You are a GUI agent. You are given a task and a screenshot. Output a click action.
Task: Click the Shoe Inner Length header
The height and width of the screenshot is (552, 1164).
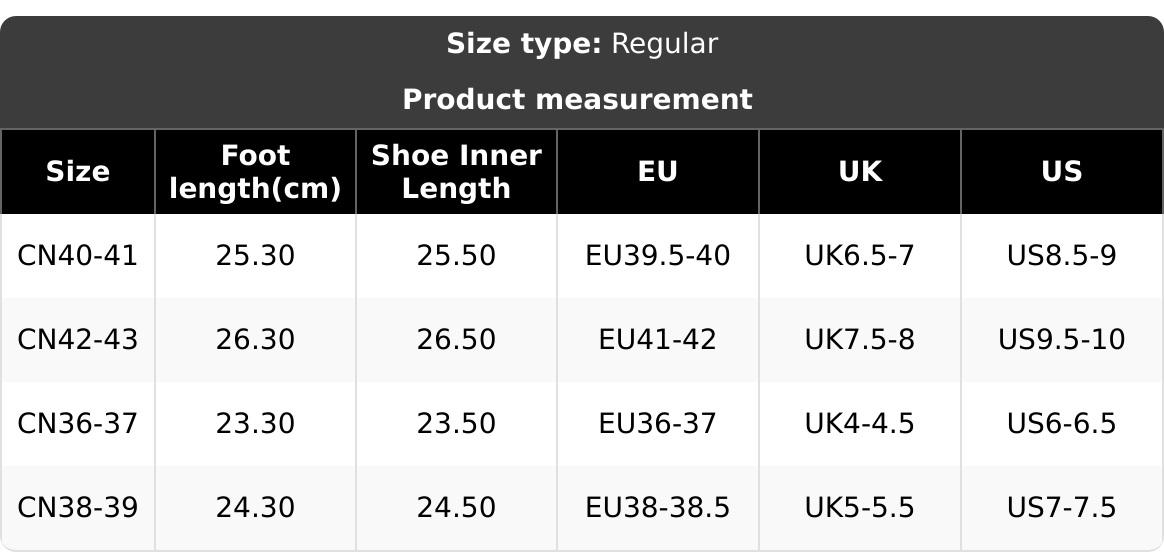coord(456,172)
